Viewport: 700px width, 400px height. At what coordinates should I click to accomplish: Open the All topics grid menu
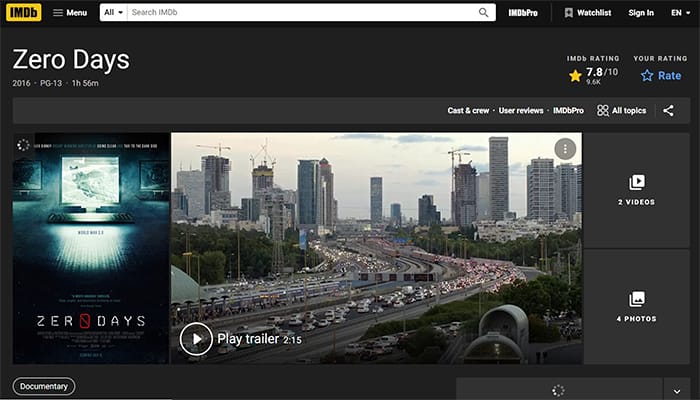[x=621, y=111]
